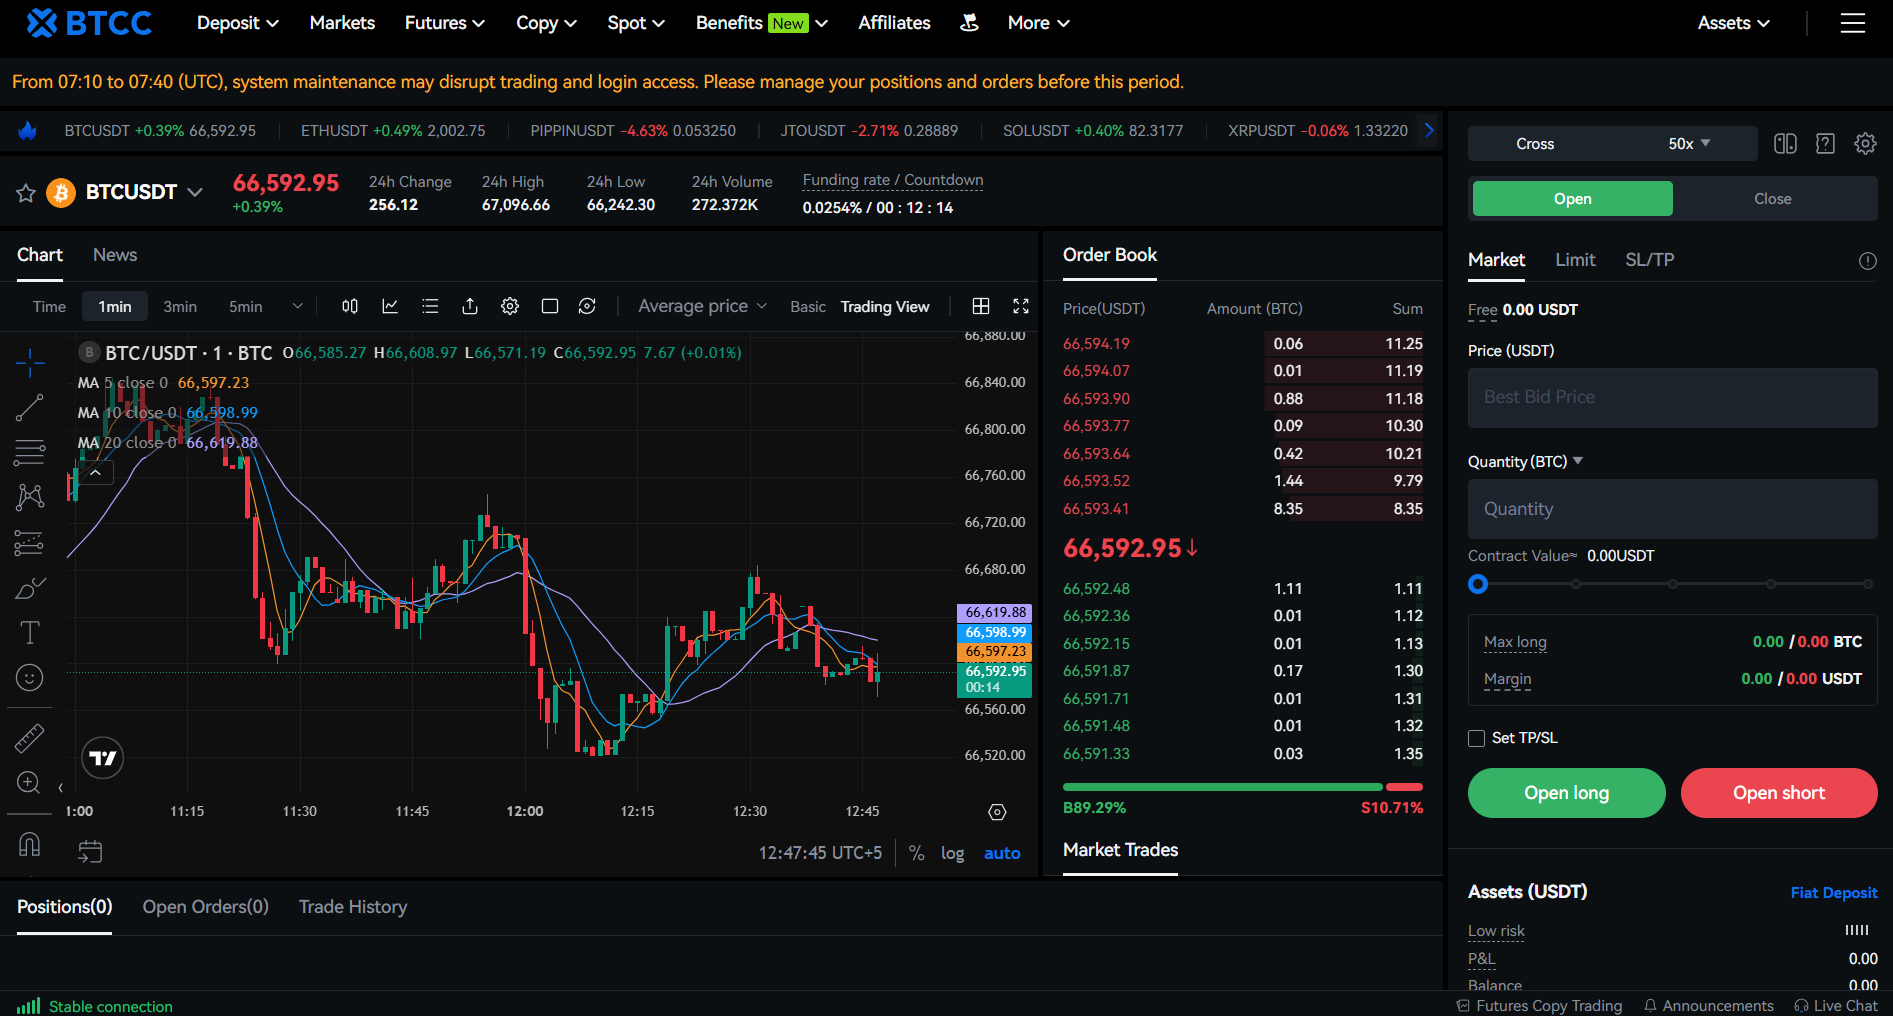Click the position size slider handle
The image size is (1893, 1016).
[1478, 584]
